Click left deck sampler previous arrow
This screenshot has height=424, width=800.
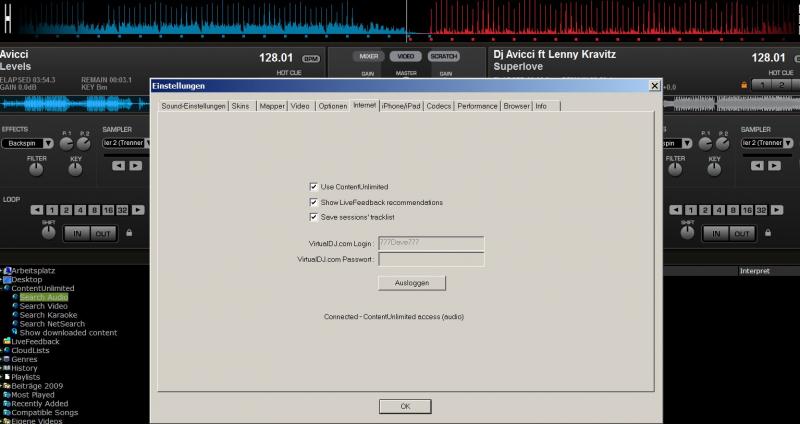(118, 165)
